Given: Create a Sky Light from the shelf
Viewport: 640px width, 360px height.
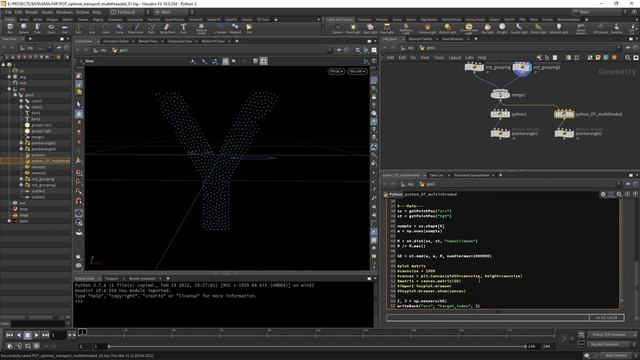Looking at the screenshot, I should [x=487, y=28].
